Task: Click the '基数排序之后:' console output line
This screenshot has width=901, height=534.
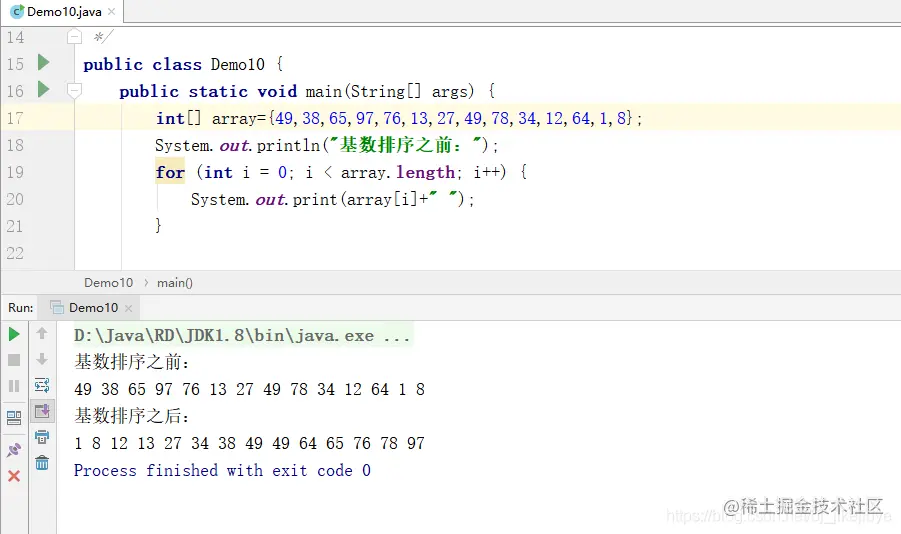Action: pos(132,416)
